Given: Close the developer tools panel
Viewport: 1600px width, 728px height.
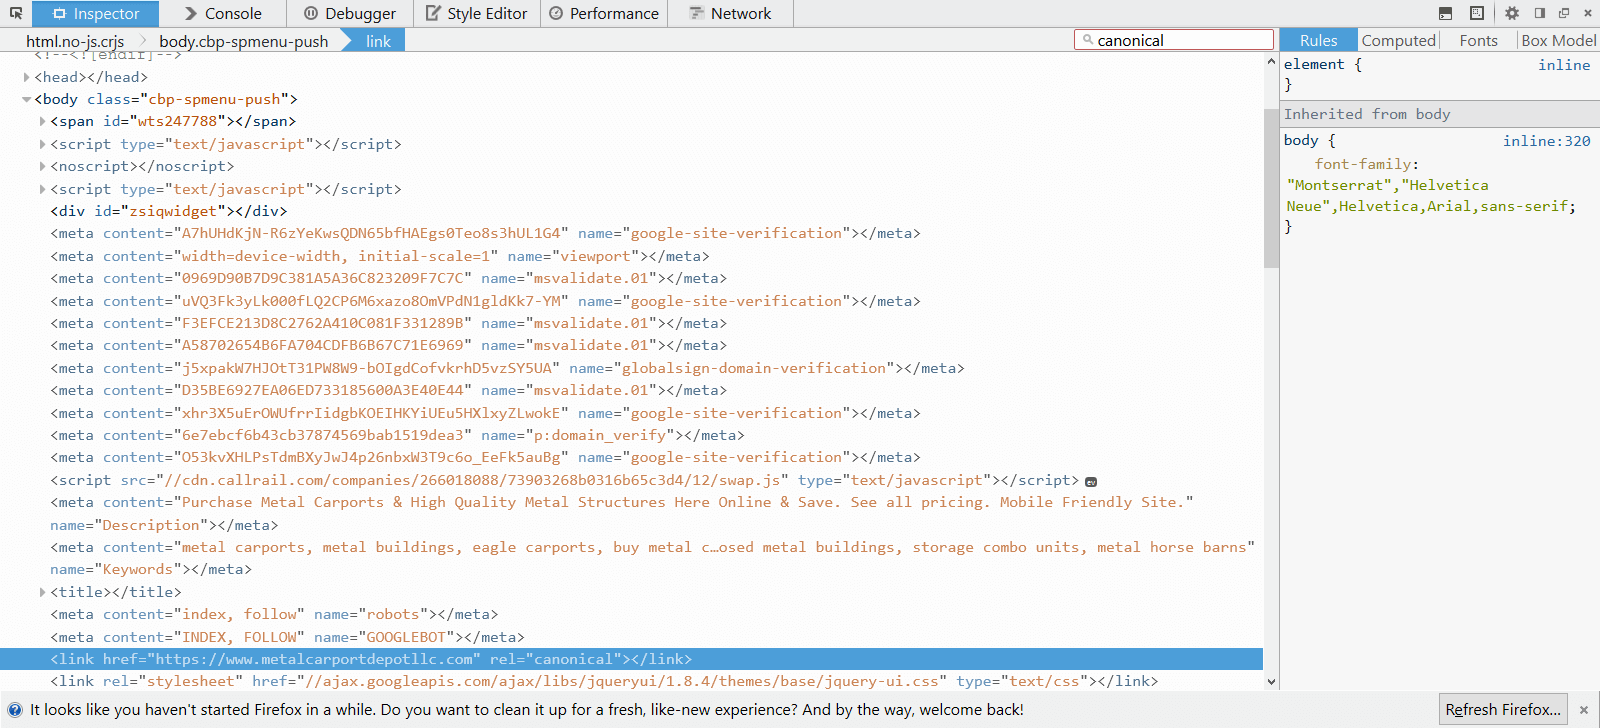Looking at the screenshot, I should (x=1588, y=13).
